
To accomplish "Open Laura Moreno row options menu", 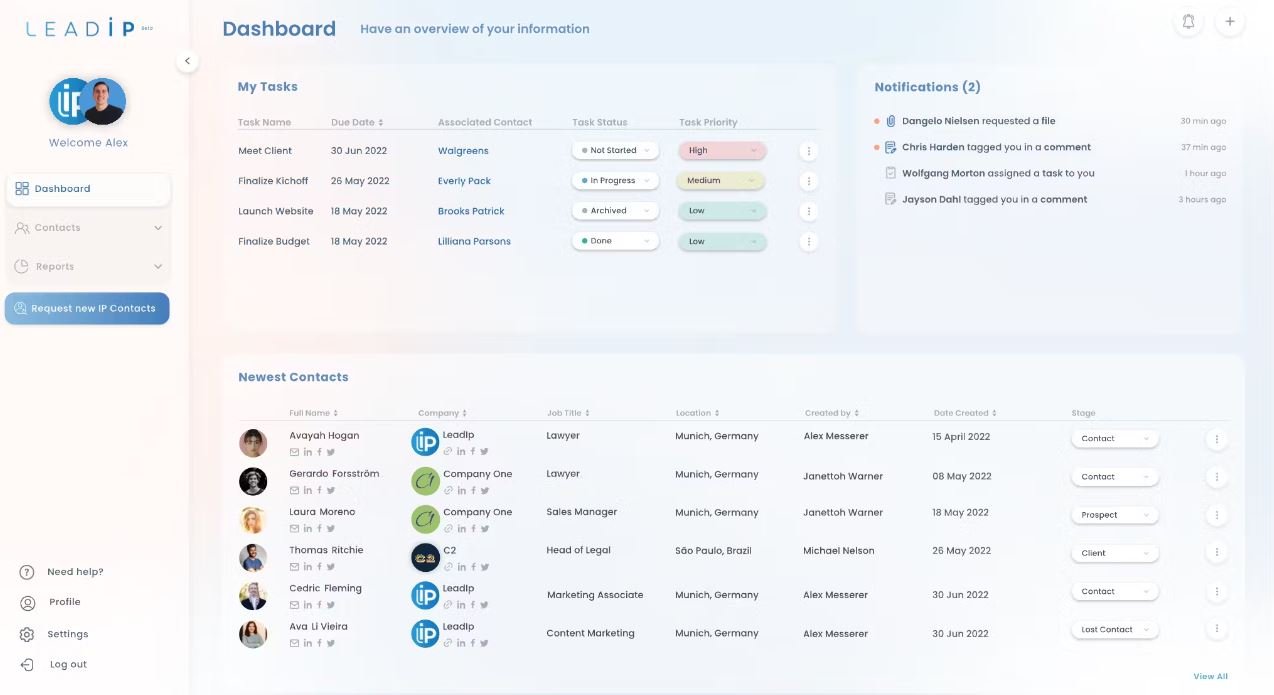I will tap(1216, 515).
